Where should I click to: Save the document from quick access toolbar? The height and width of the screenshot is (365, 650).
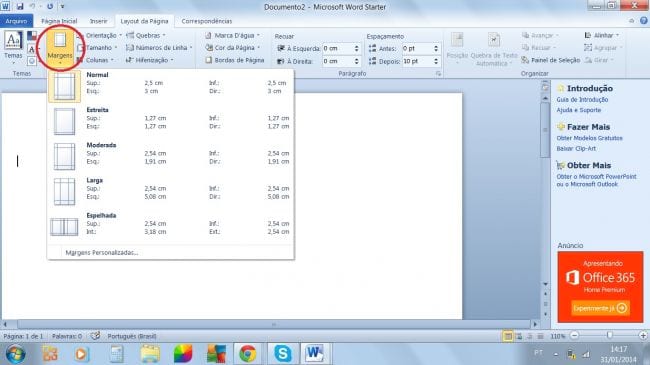pos(19,7)
